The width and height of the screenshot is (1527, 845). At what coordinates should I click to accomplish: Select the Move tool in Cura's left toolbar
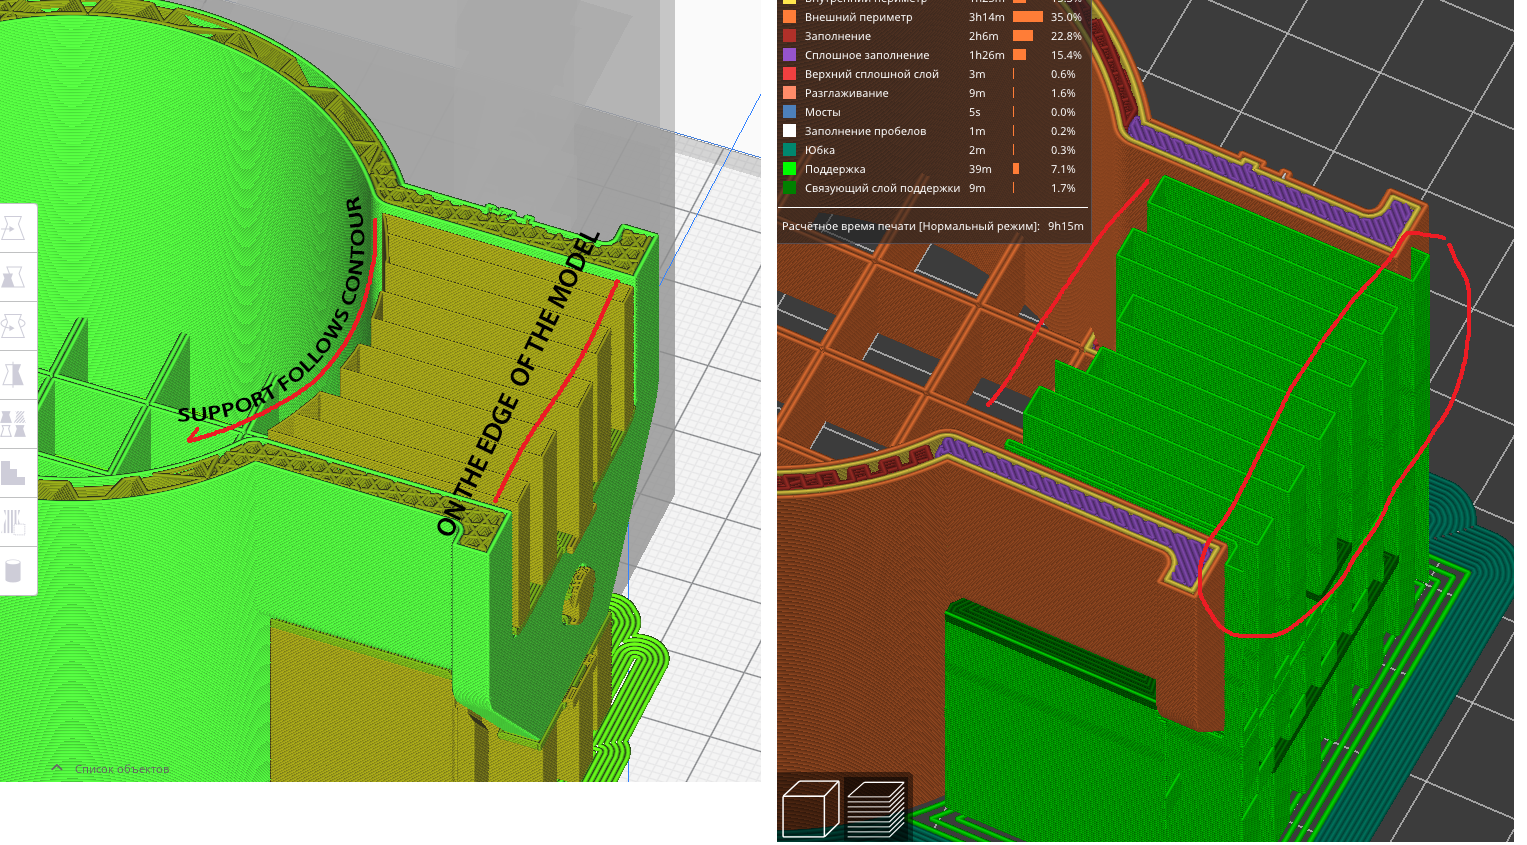[x=13, y=229]
